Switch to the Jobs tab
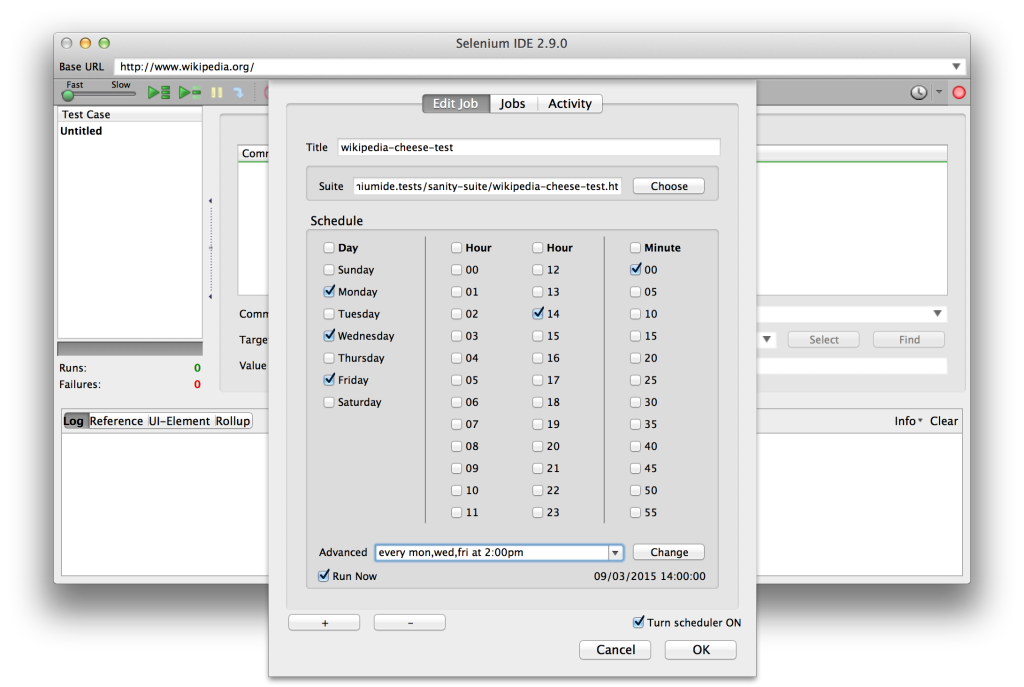 click(513, 104)
